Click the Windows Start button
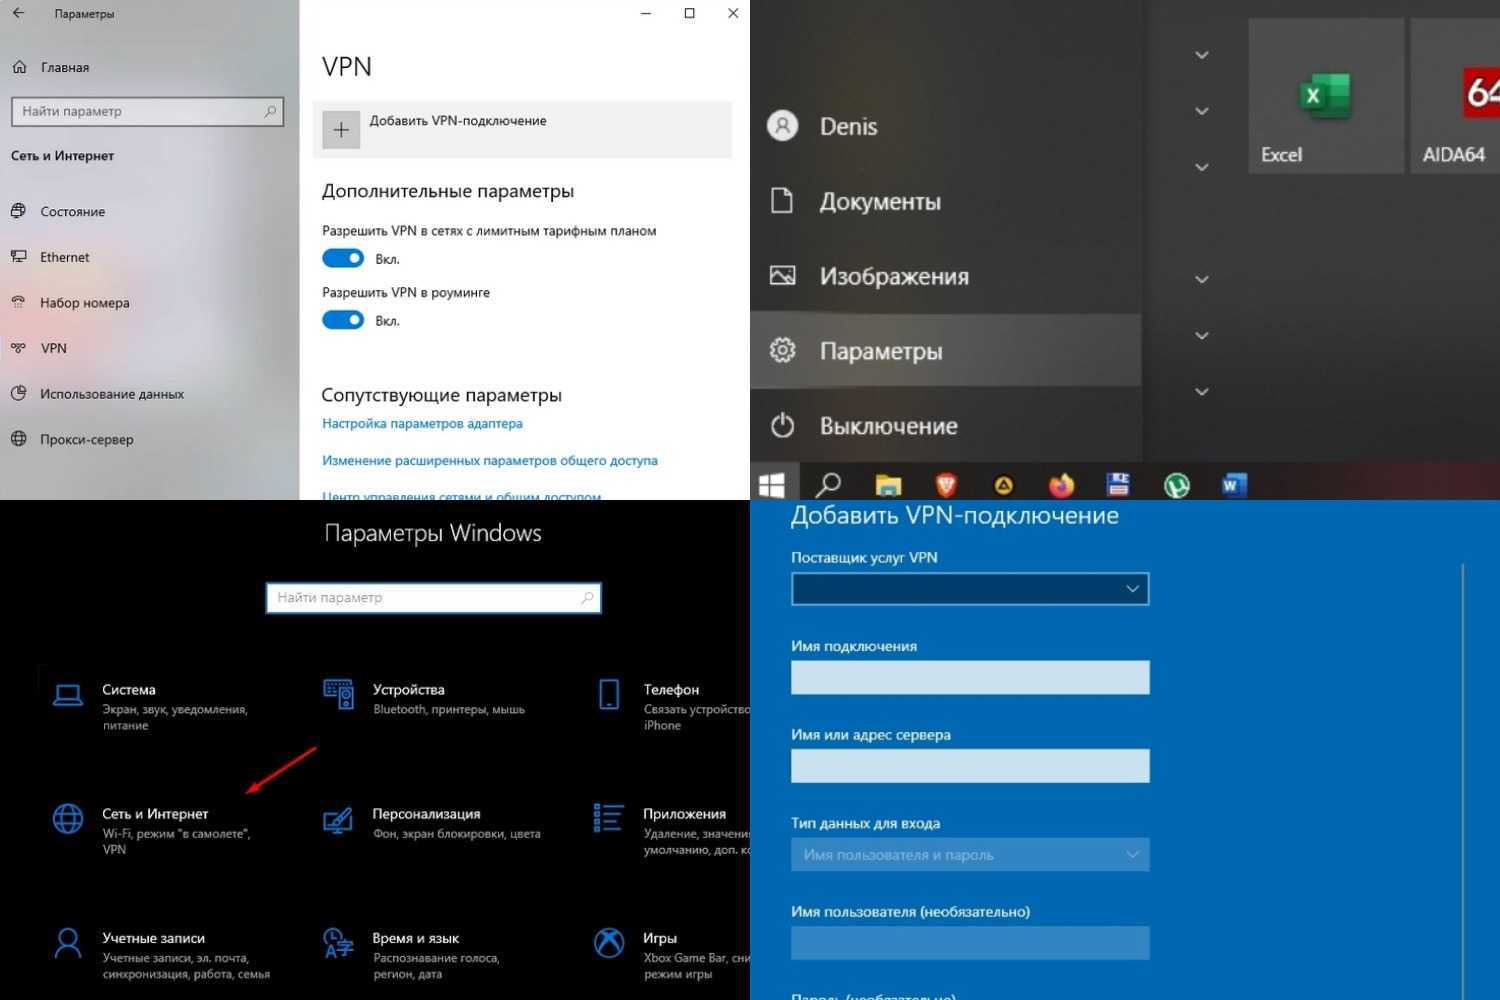 click(x=773, y=485)
